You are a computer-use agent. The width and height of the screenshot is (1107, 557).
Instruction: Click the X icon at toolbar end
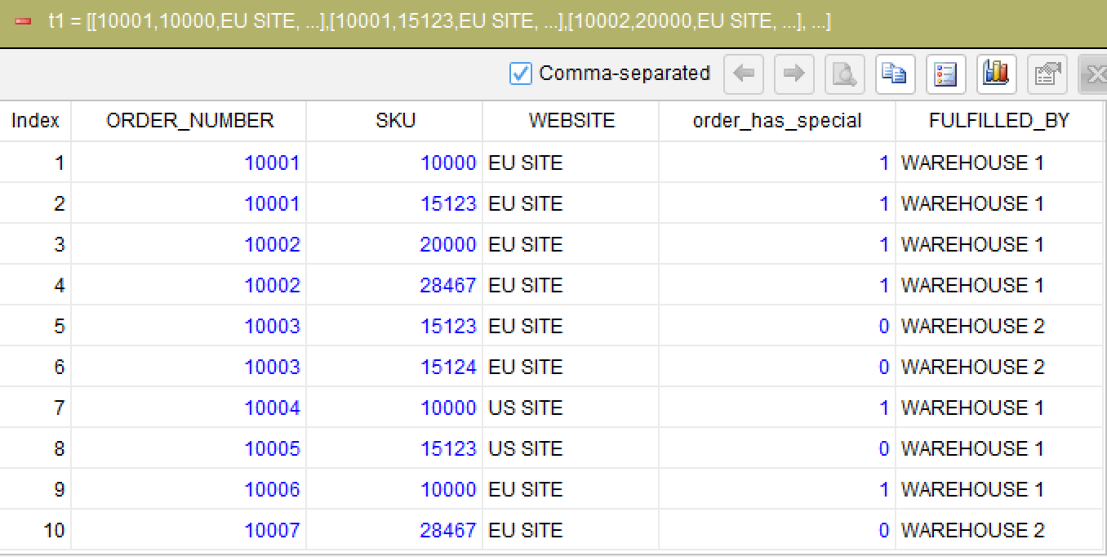coord(1094,73)
